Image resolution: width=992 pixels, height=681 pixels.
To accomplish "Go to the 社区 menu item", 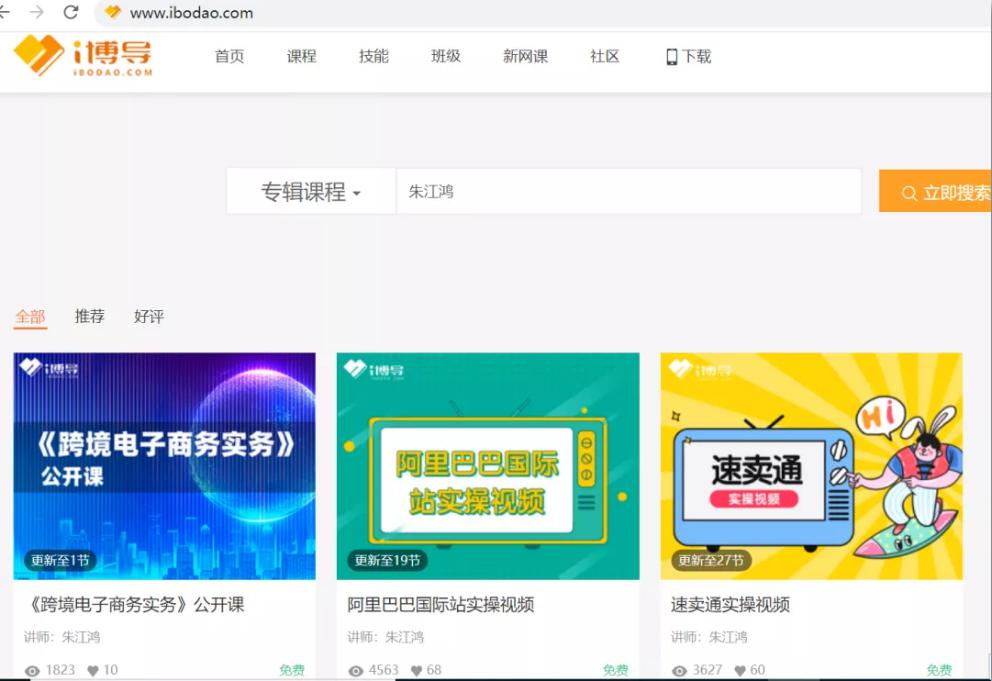I will click(x=604, y=56).
